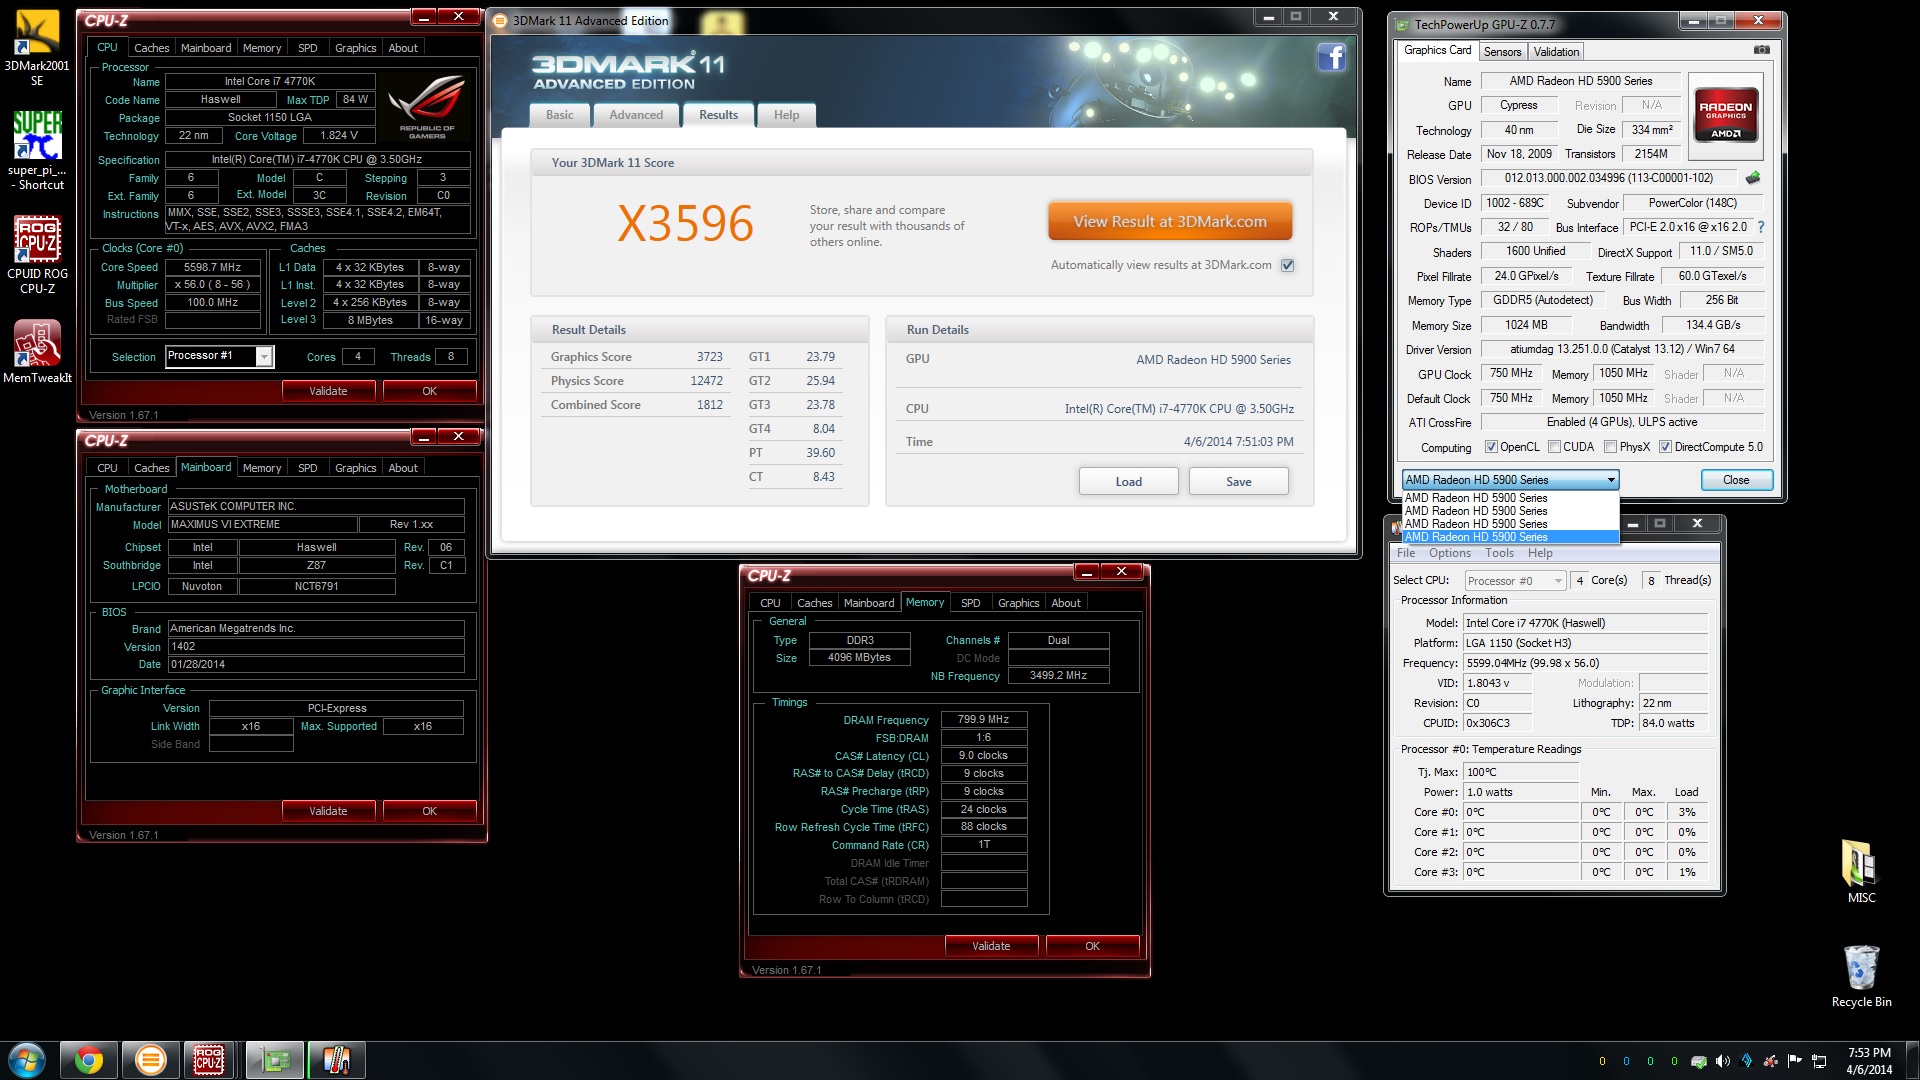Click the Load button in Run Details
The image size is (1920, 1080).
point(1128,482)
